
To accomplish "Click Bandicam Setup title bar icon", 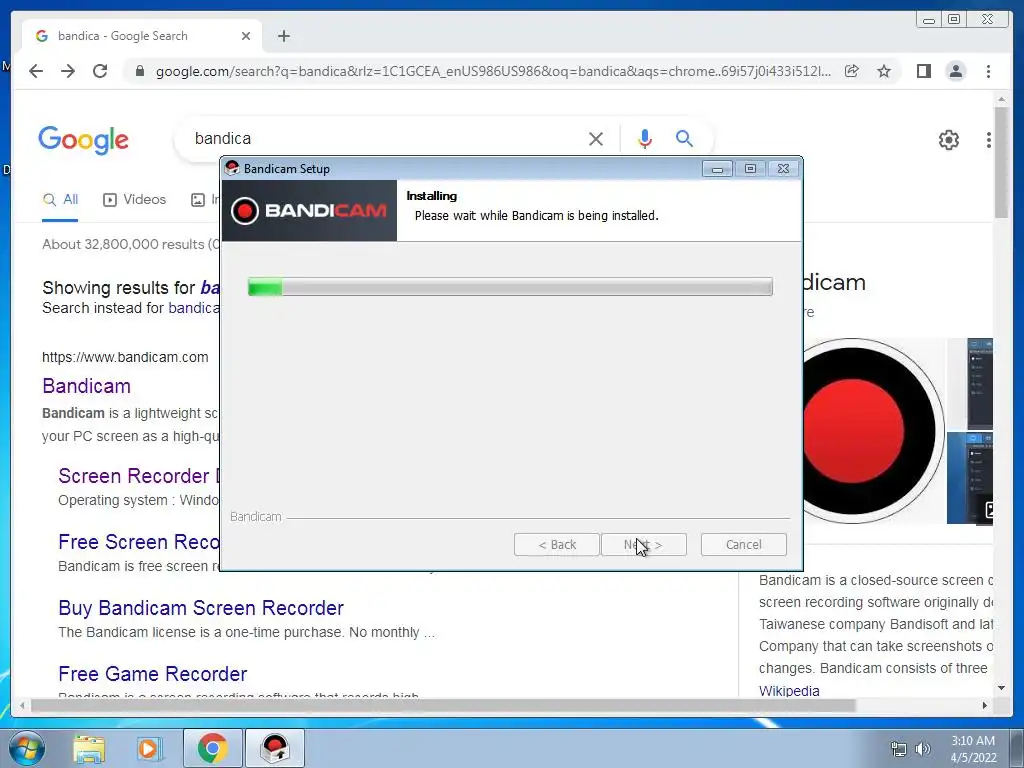I will [232, 168].
